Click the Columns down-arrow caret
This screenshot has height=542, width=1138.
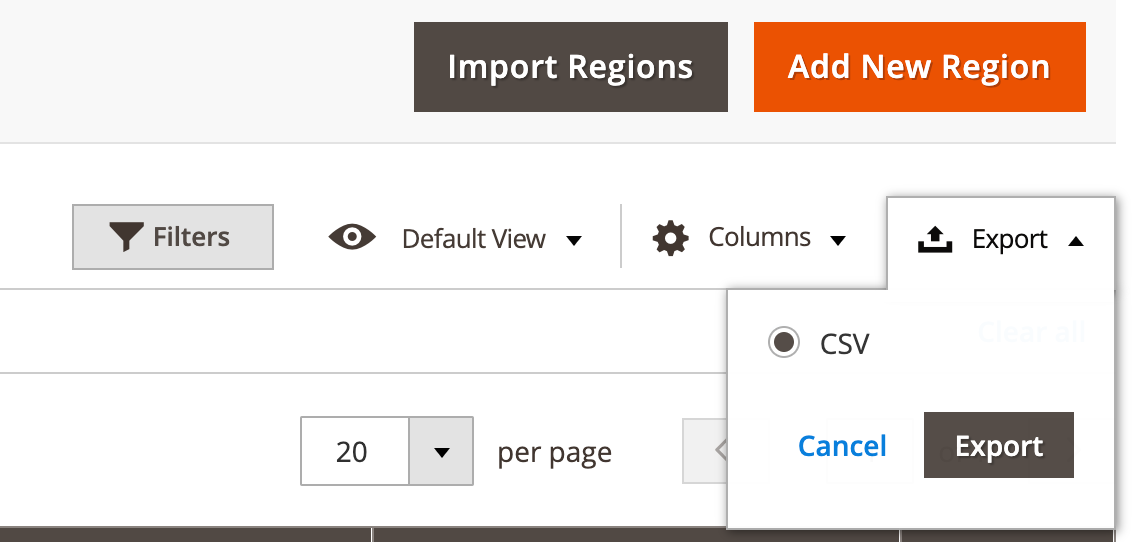(x=838, y=240)
